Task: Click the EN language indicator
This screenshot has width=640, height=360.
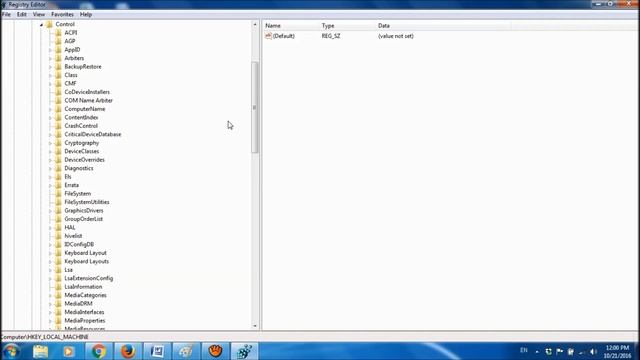Action: click(524, 350)
